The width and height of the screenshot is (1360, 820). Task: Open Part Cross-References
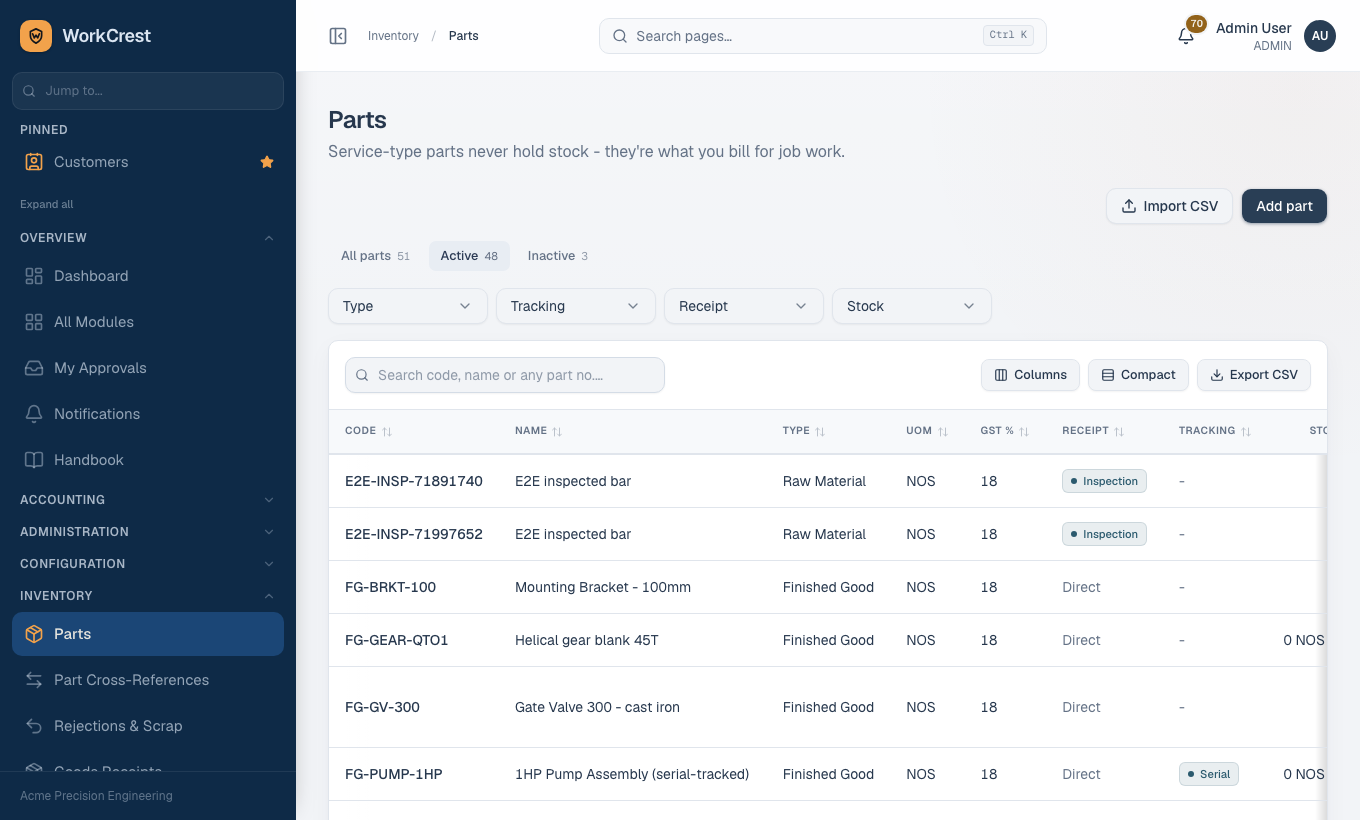pyautogui.click(x=148, y=680)
